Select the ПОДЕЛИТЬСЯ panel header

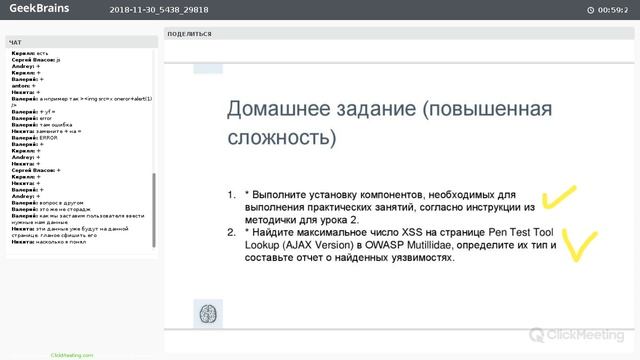click(x=399, y=34)
